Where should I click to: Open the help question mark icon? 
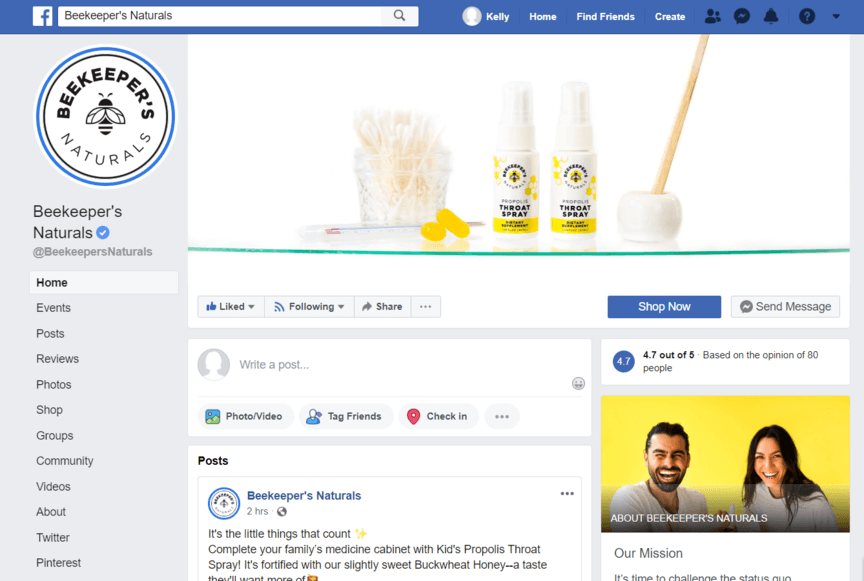[807, 17]
